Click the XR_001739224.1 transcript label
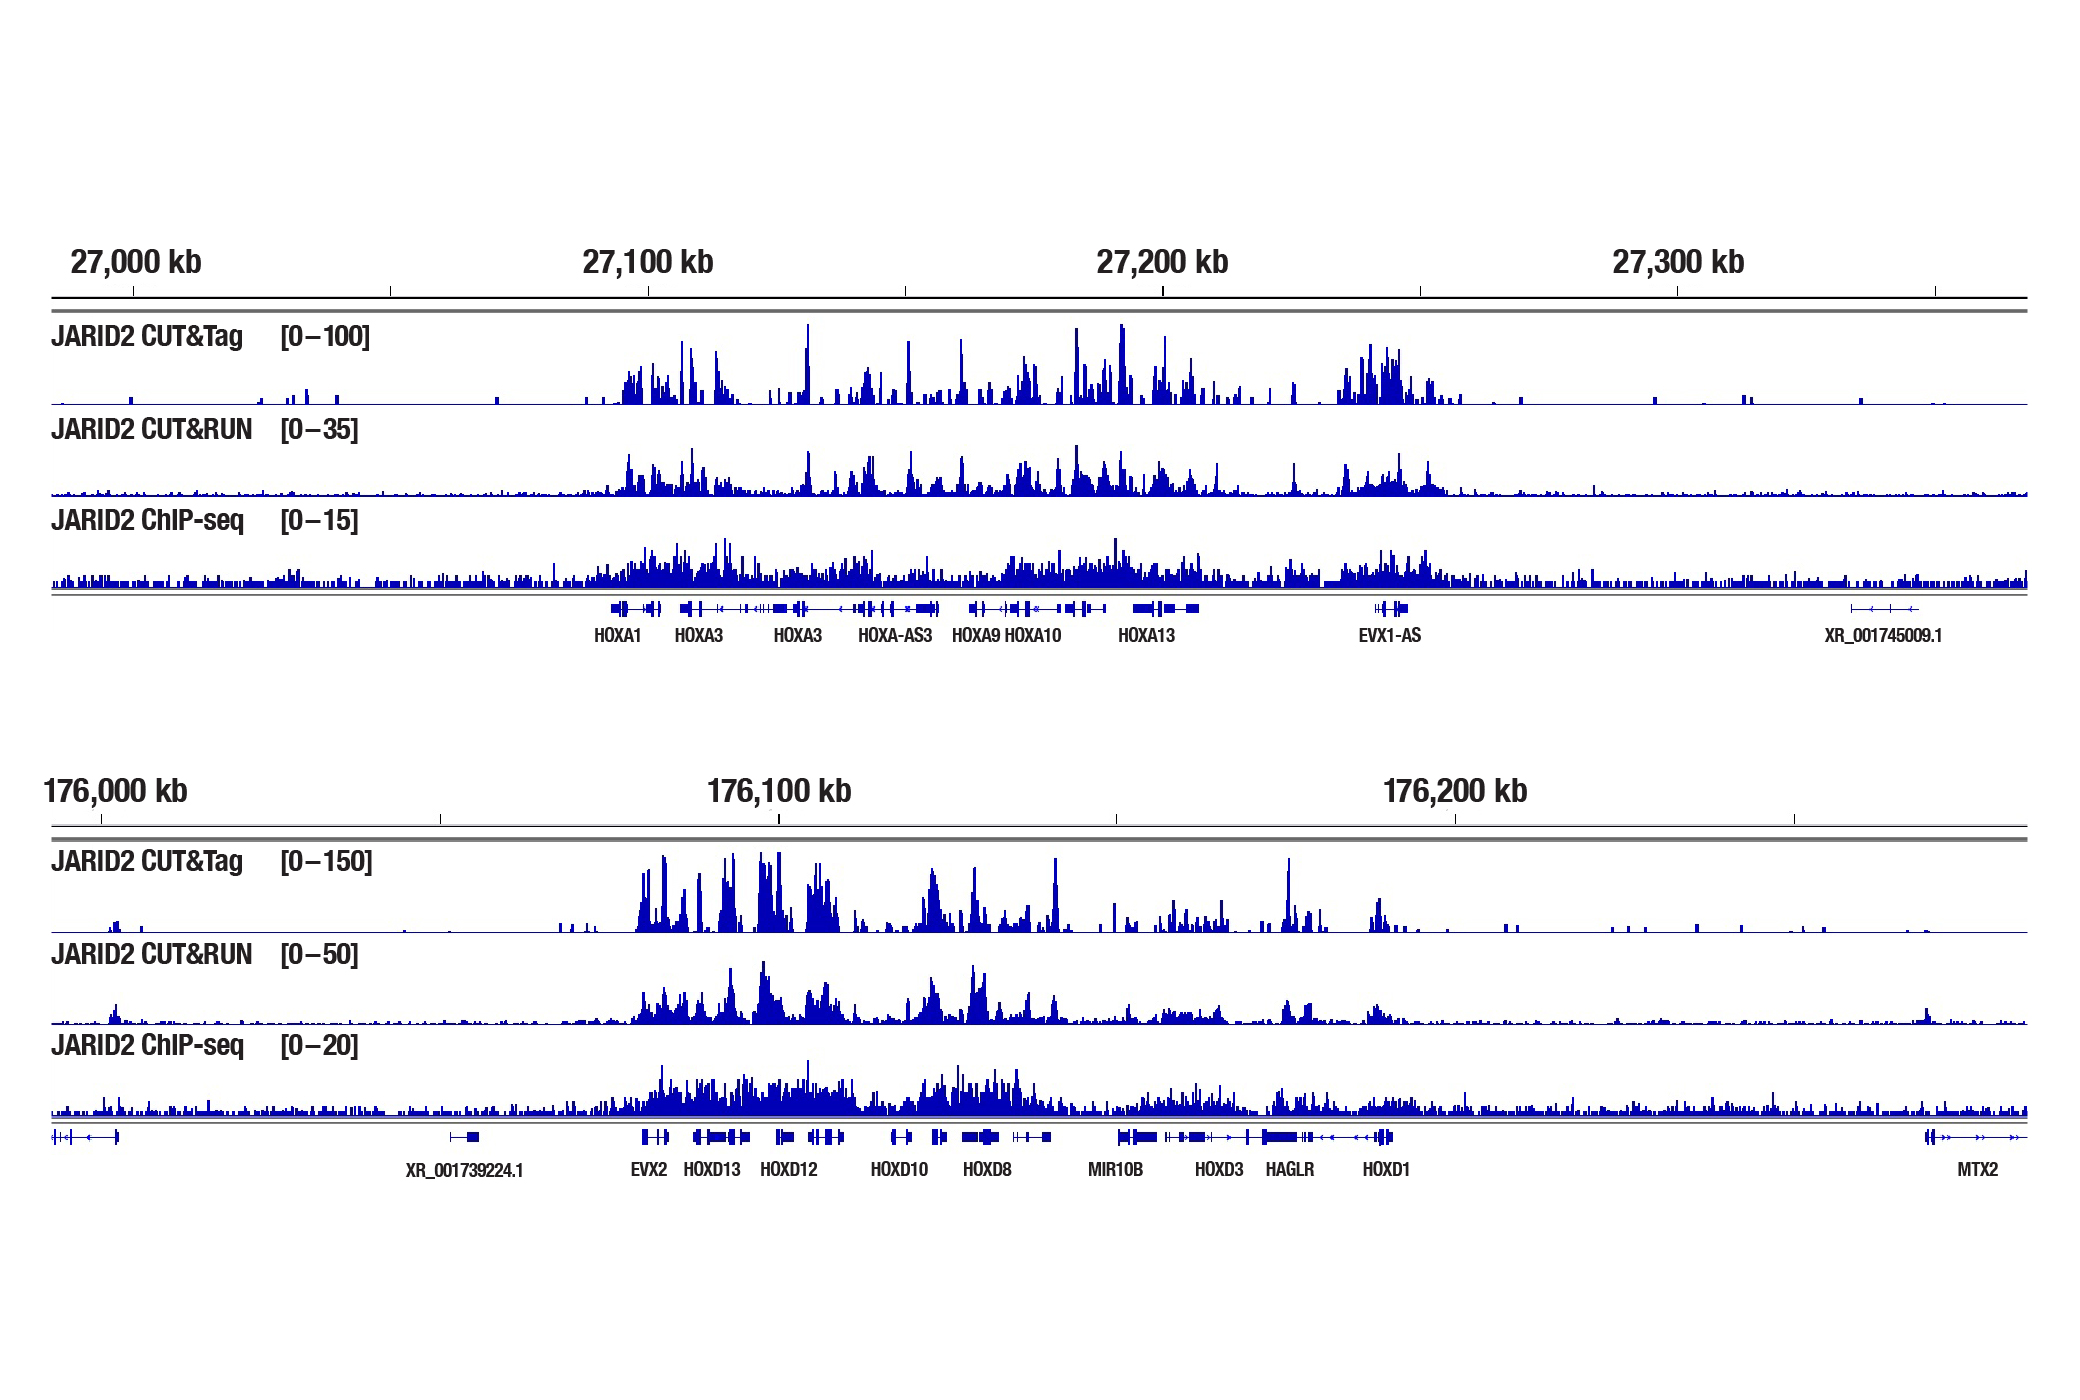 click(x=465, y=1171)
